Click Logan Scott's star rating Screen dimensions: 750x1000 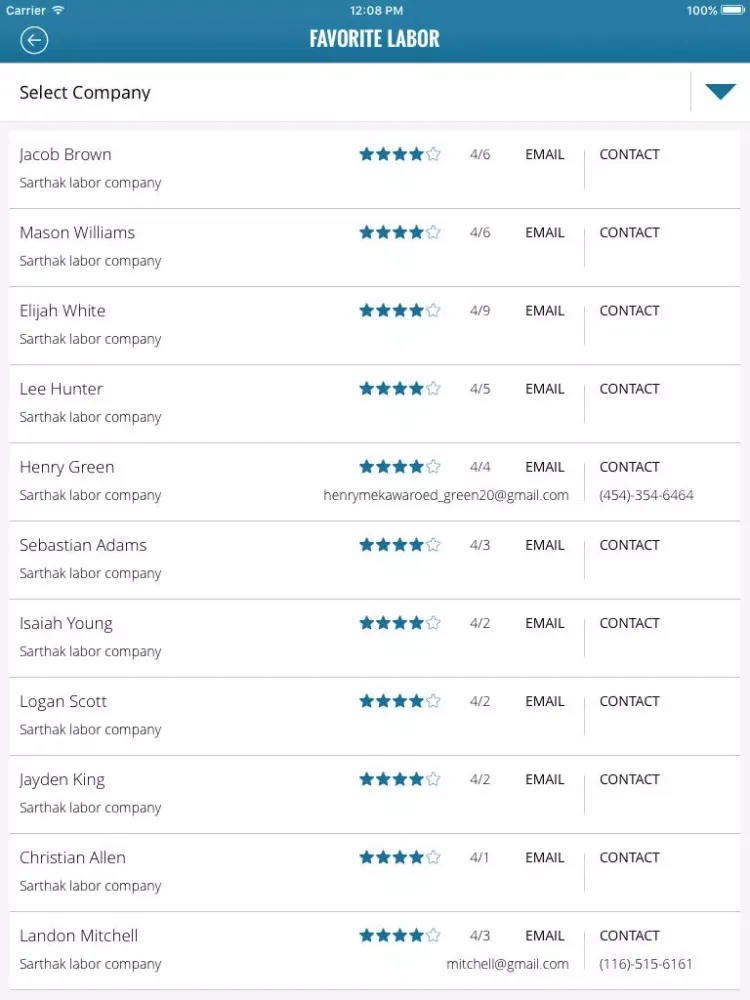coord(400,701)
